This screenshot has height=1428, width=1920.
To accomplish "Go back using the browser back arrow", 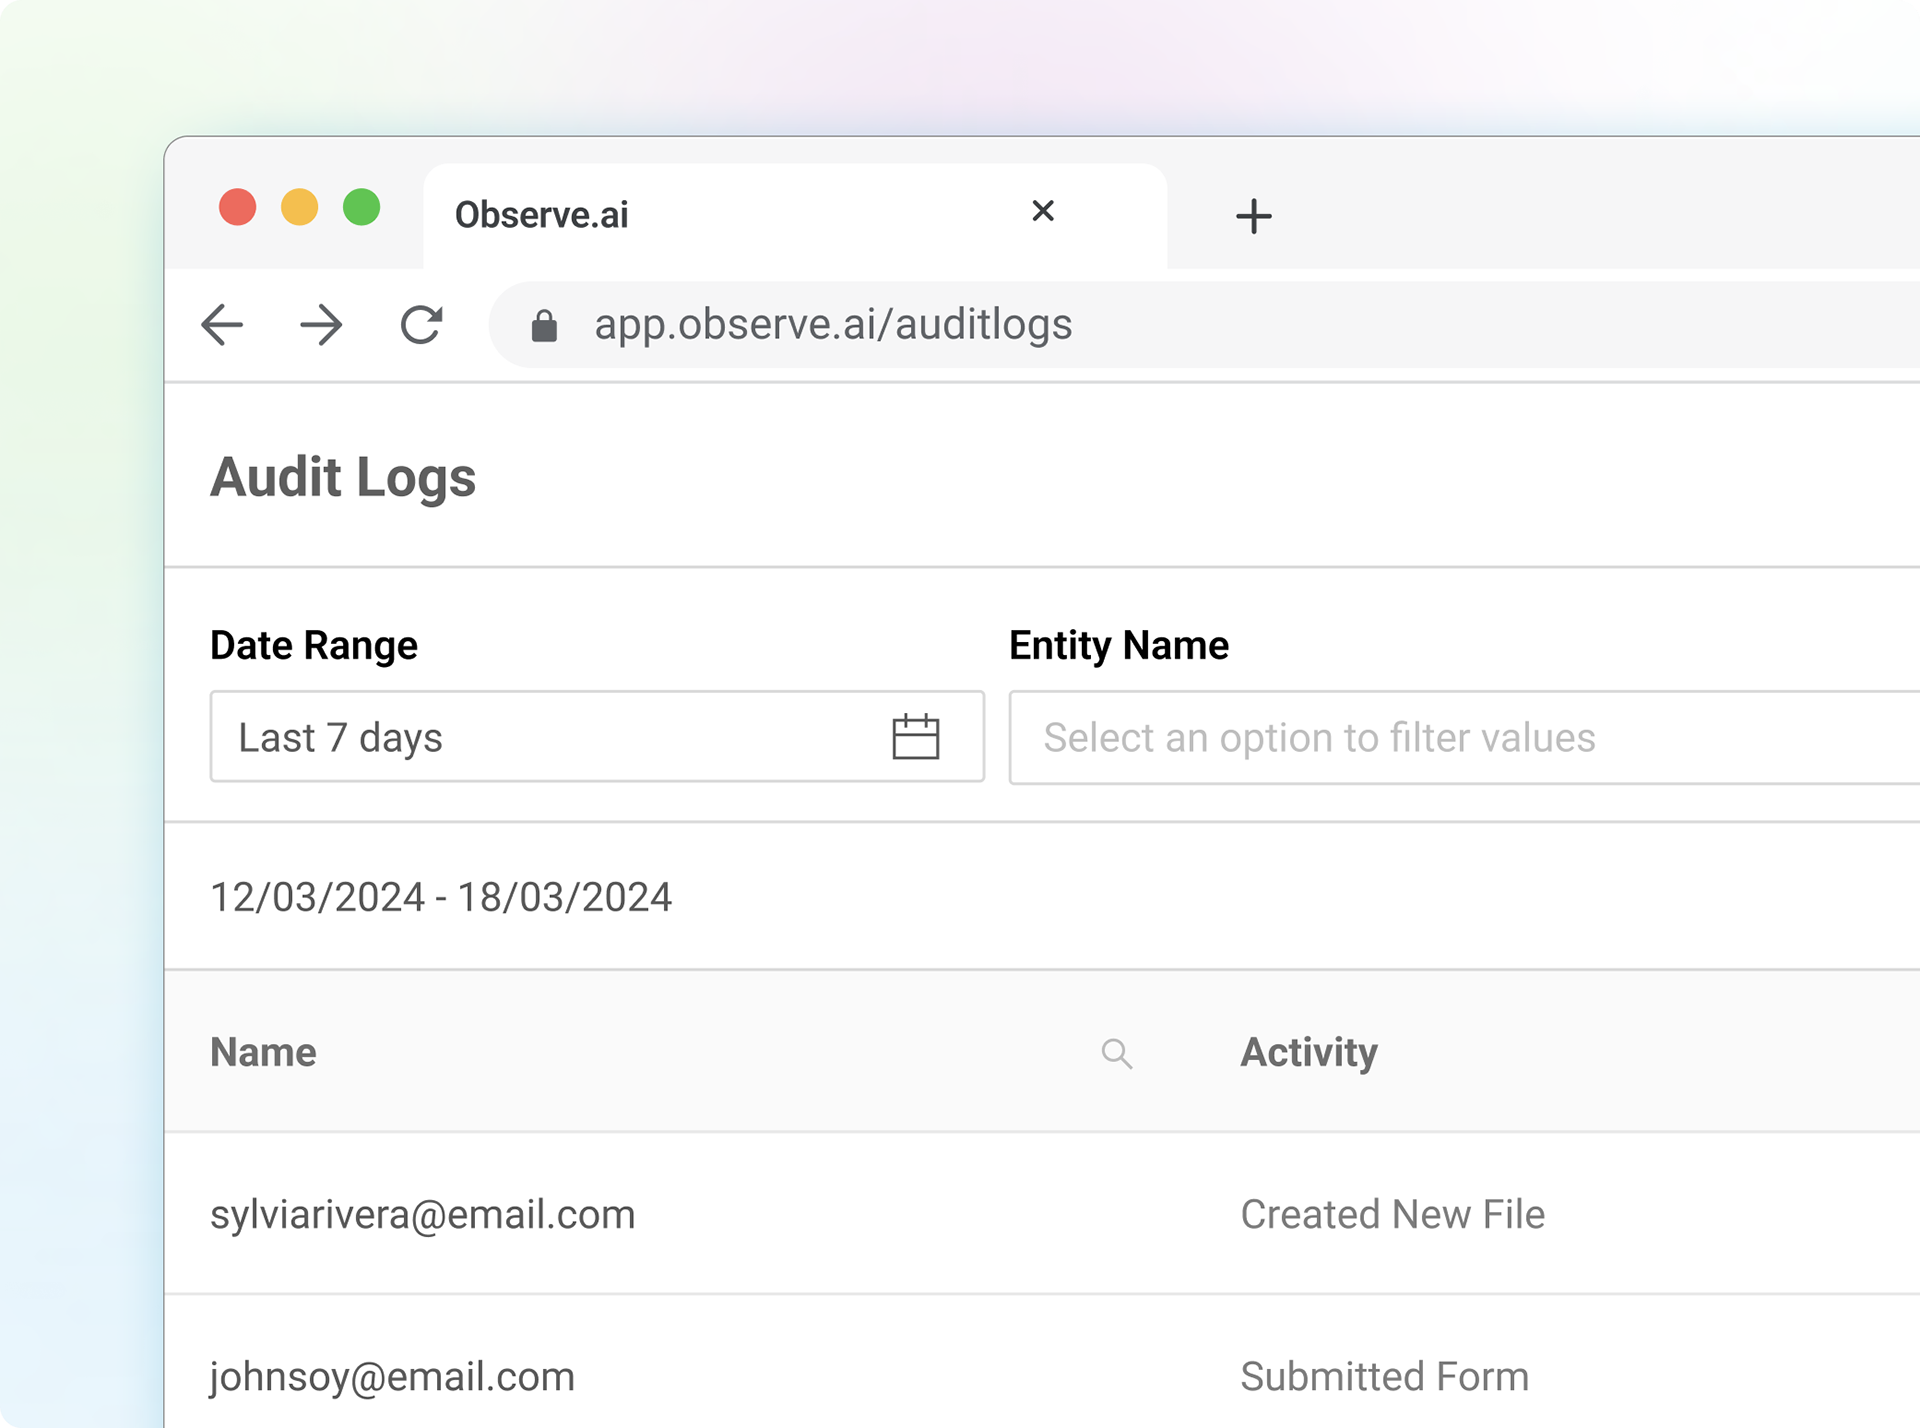I will (222, 325).
